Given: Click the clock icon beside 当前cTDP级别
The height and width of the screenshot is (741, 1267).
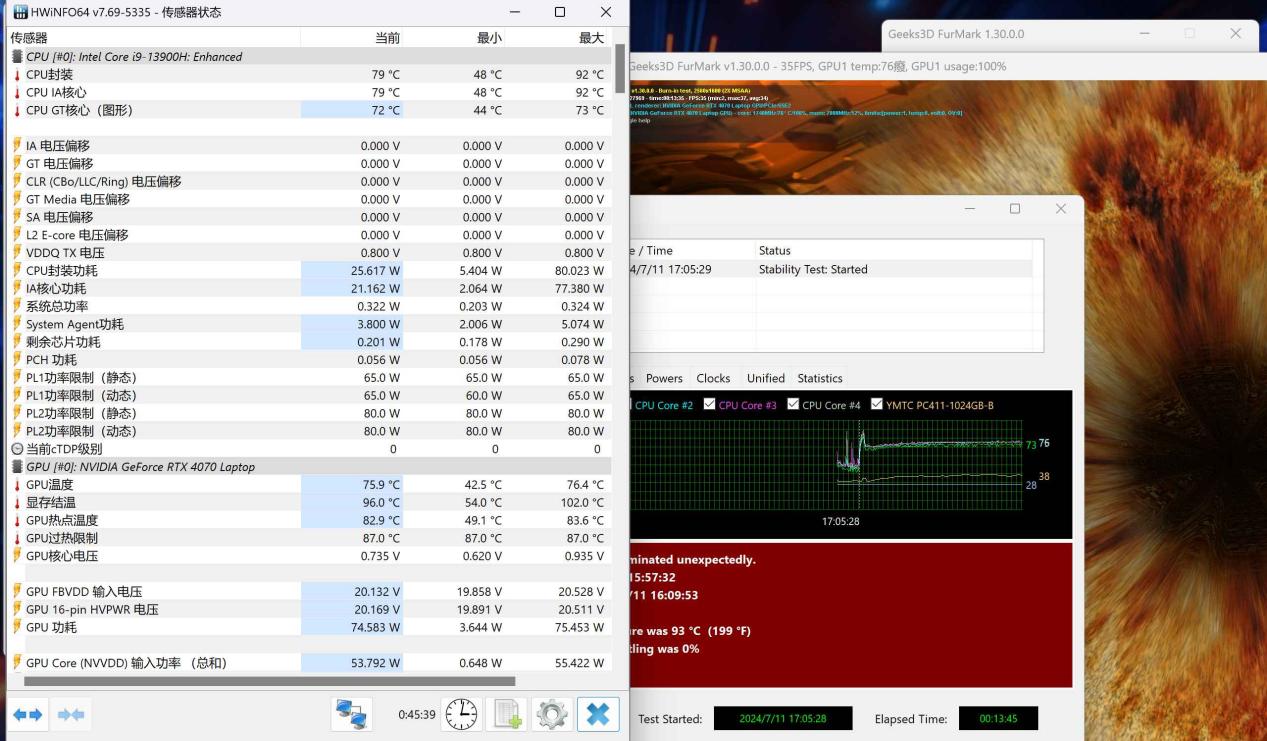Looking at the screenshot, I should (17, 449).
